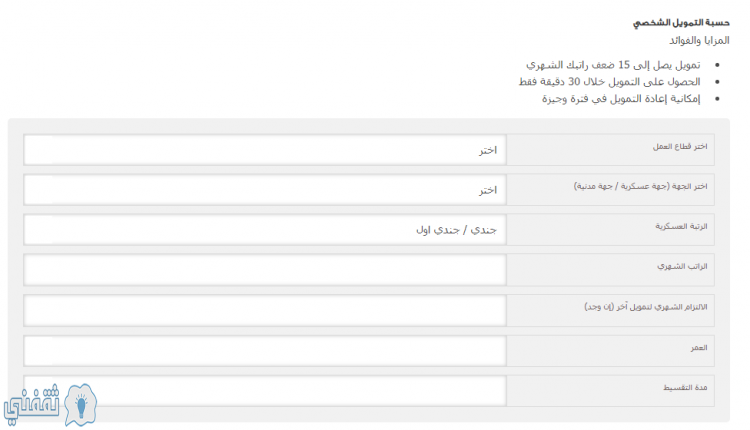Click the الالتزام الشهري (إن وجد) label
This screenshot has height=430, width=750.
click(645, 307)
